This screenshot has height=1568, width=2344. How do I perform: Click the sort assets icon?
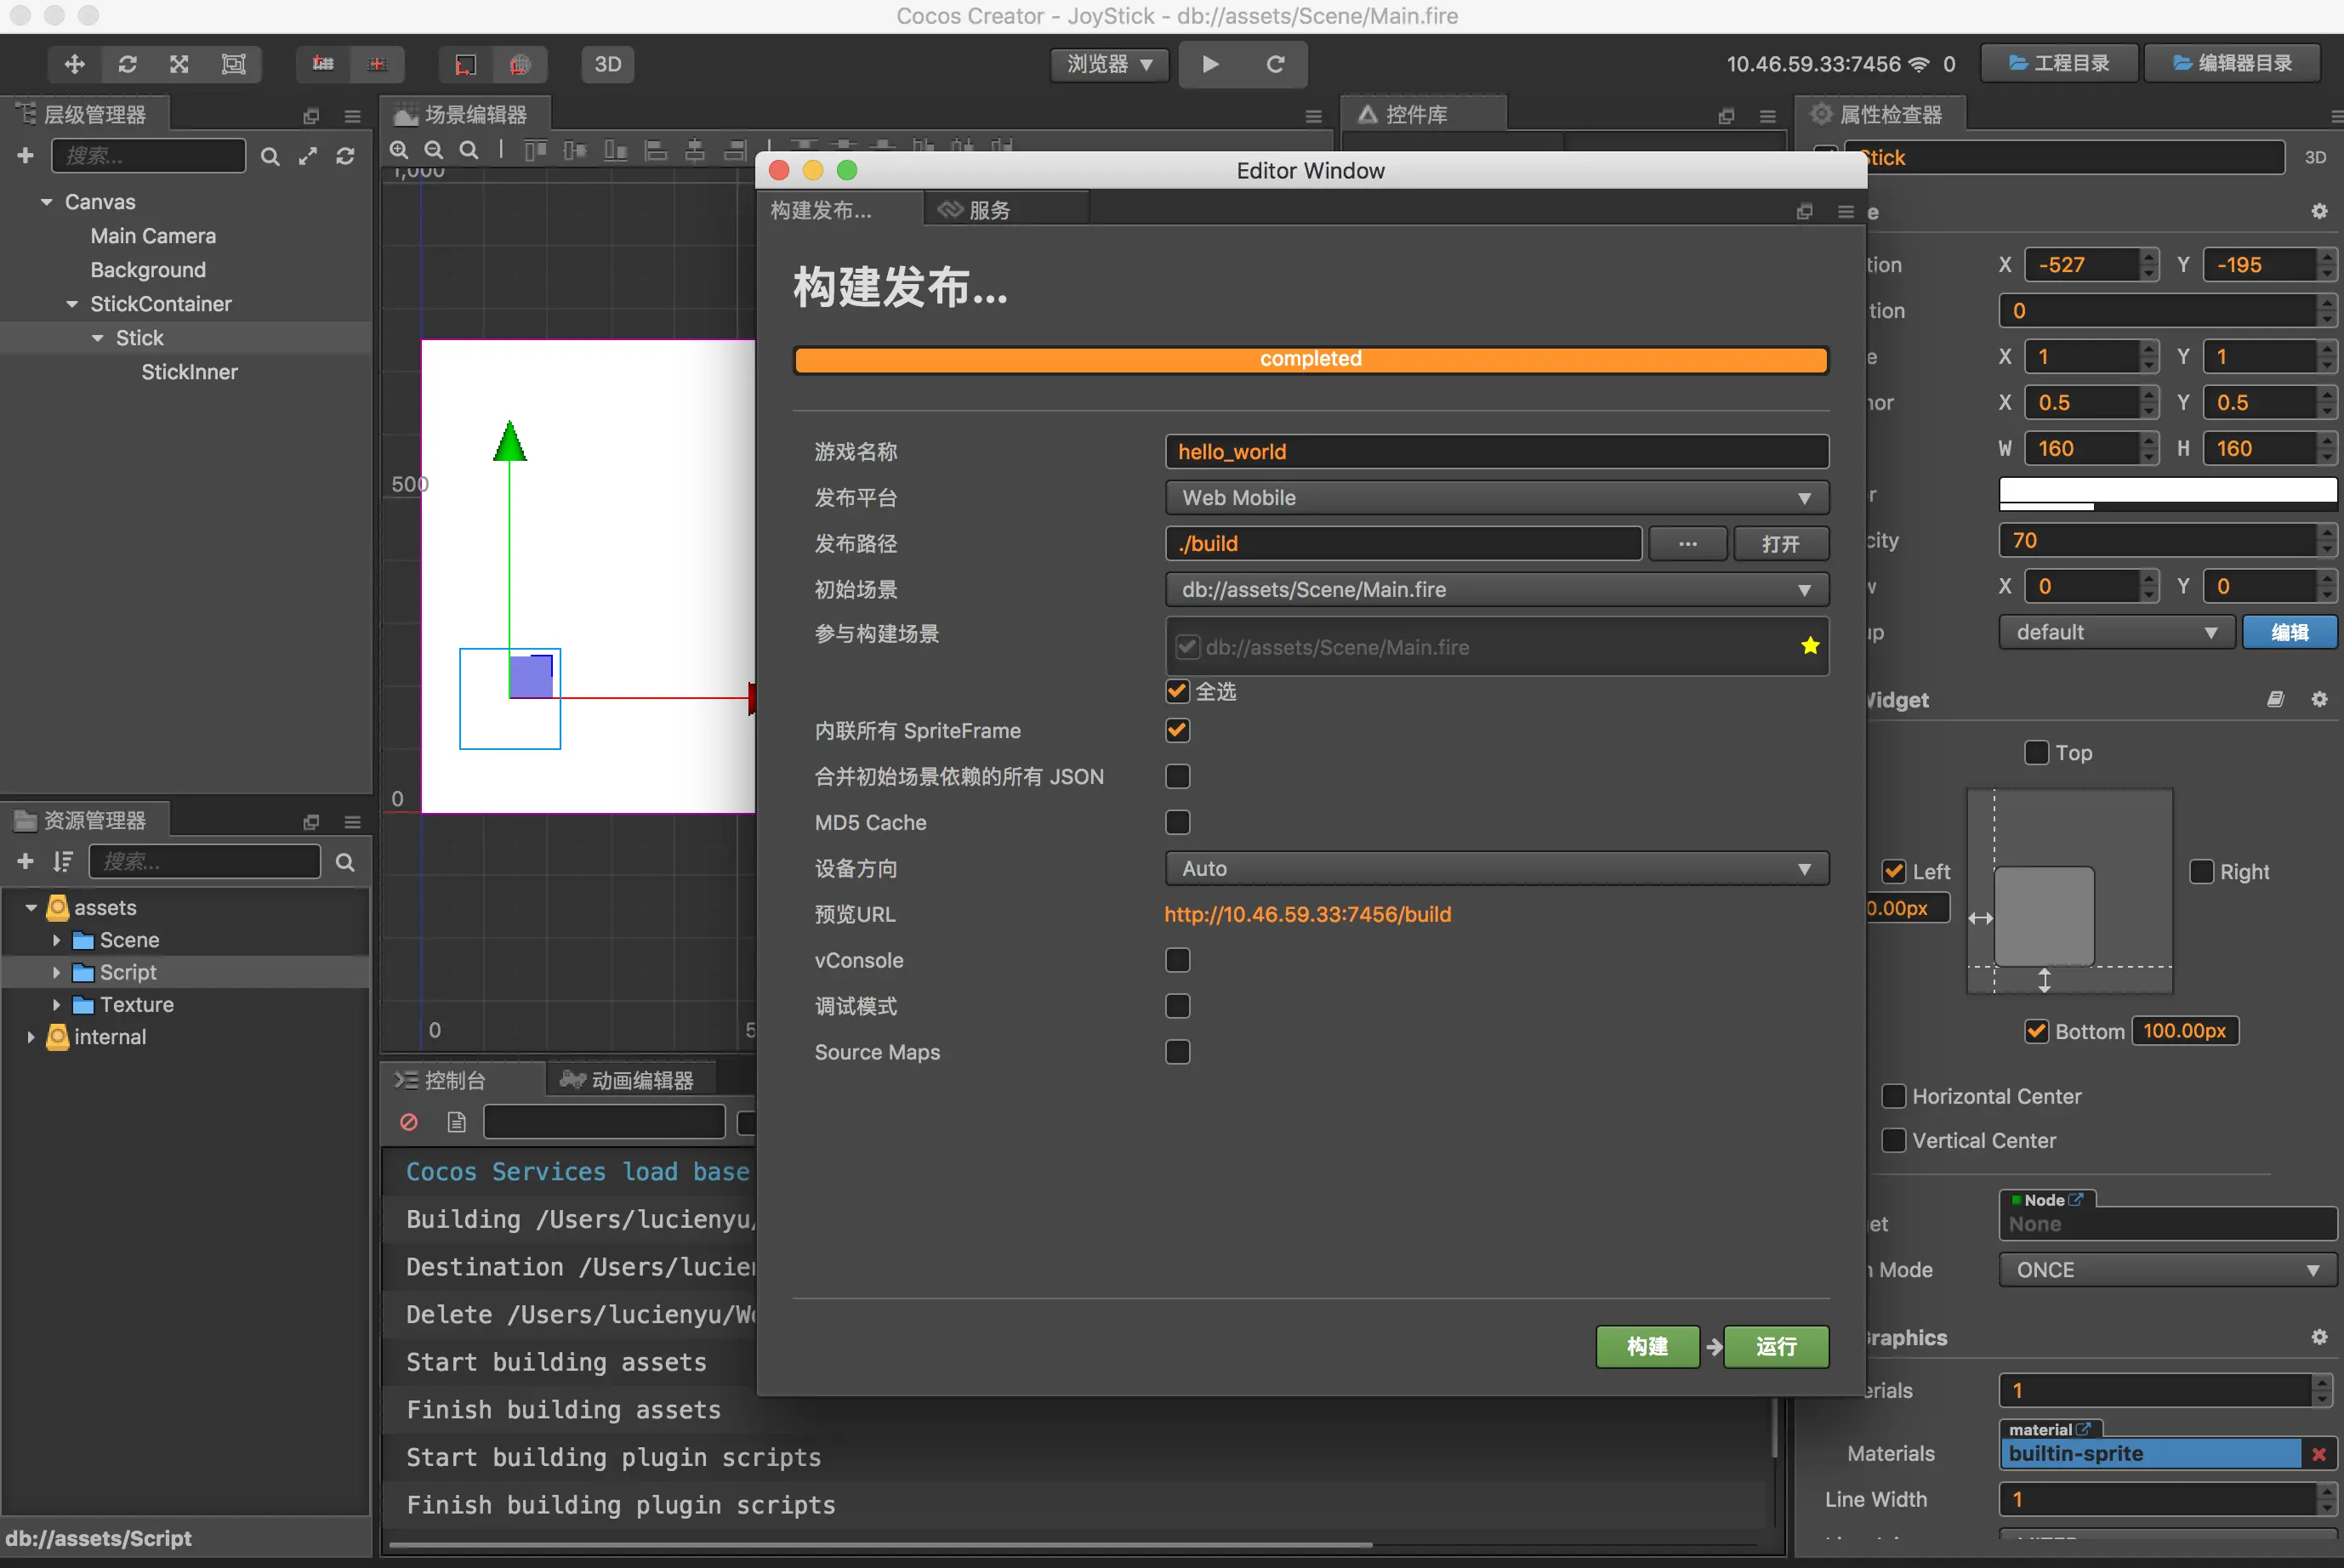click(x=63, y=862)
